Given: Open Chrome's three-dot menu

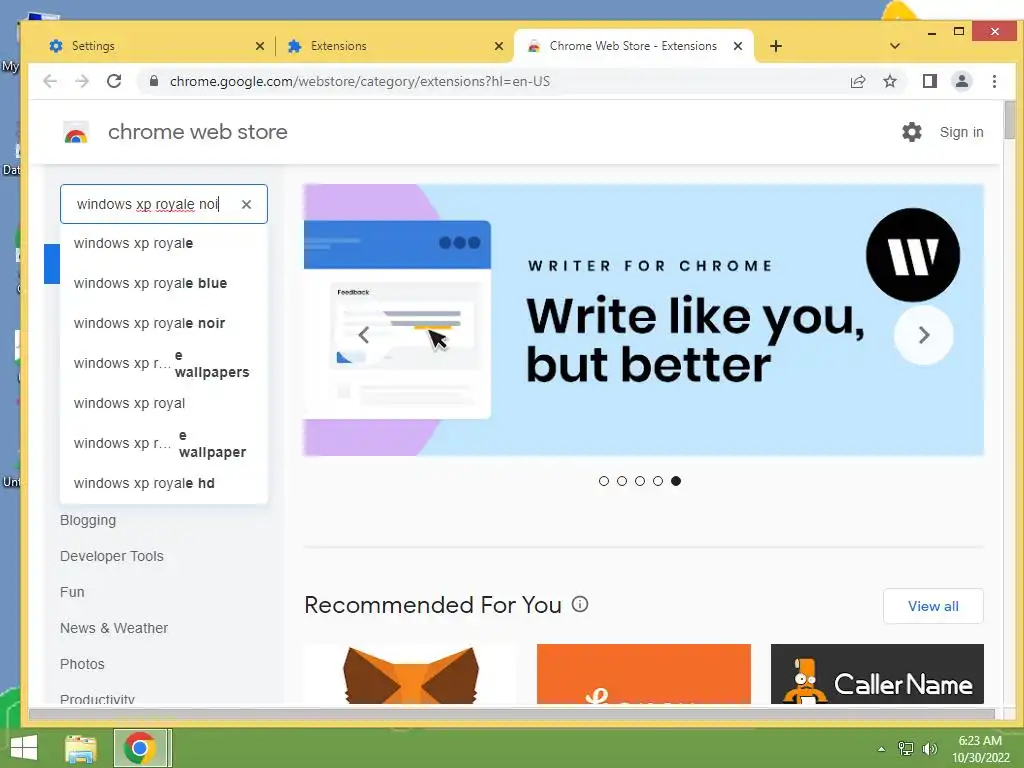Looking at the screenshot, I should (x=994, y=81).
